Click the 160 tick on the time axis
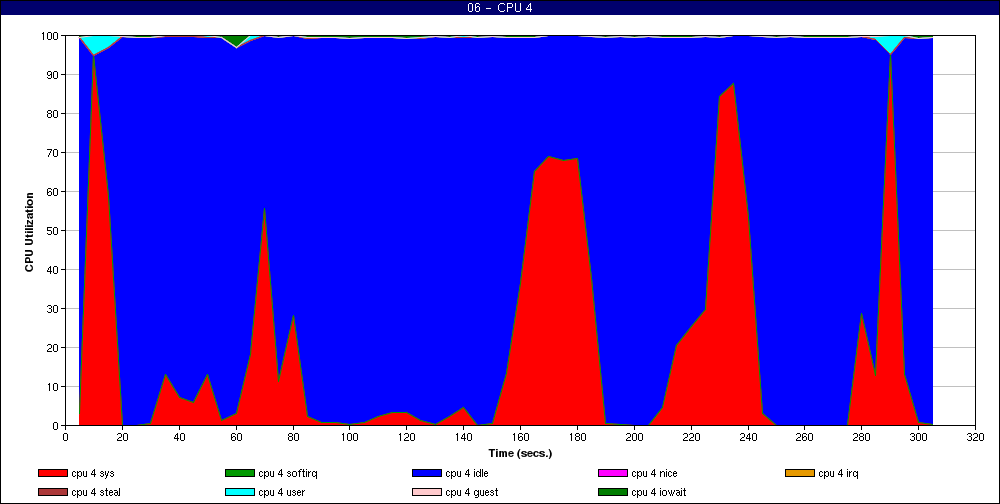Screen dimensions: 1000x504 [520, 436]
